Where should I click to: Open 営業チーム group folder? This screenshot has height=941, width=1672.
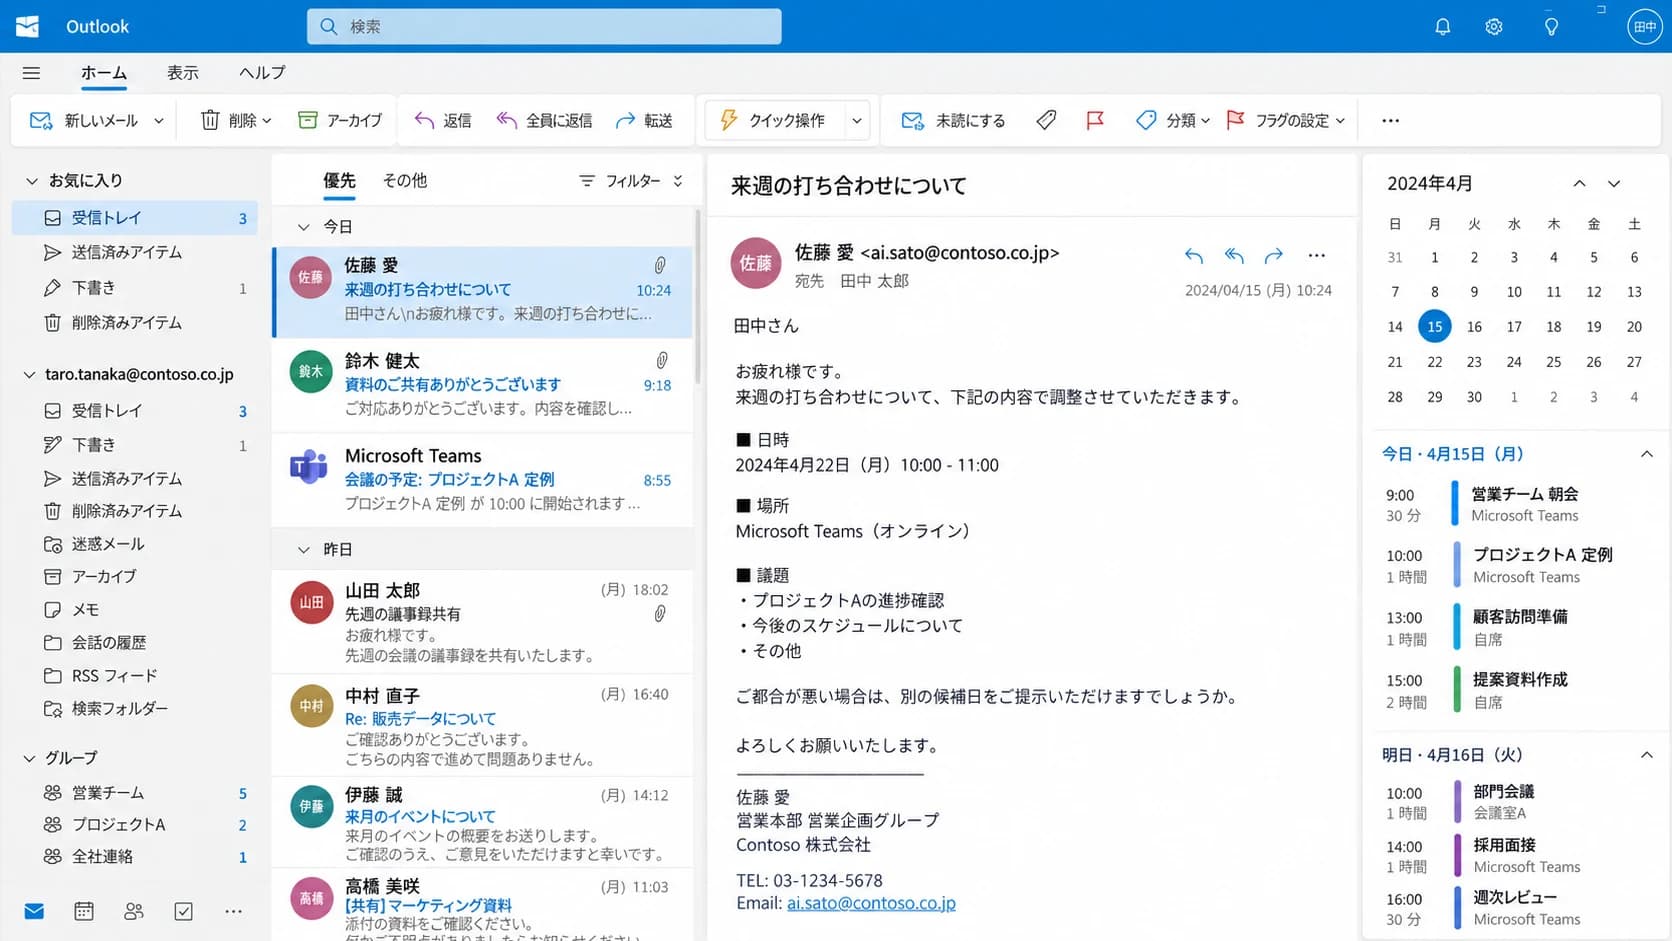[134, 793]
